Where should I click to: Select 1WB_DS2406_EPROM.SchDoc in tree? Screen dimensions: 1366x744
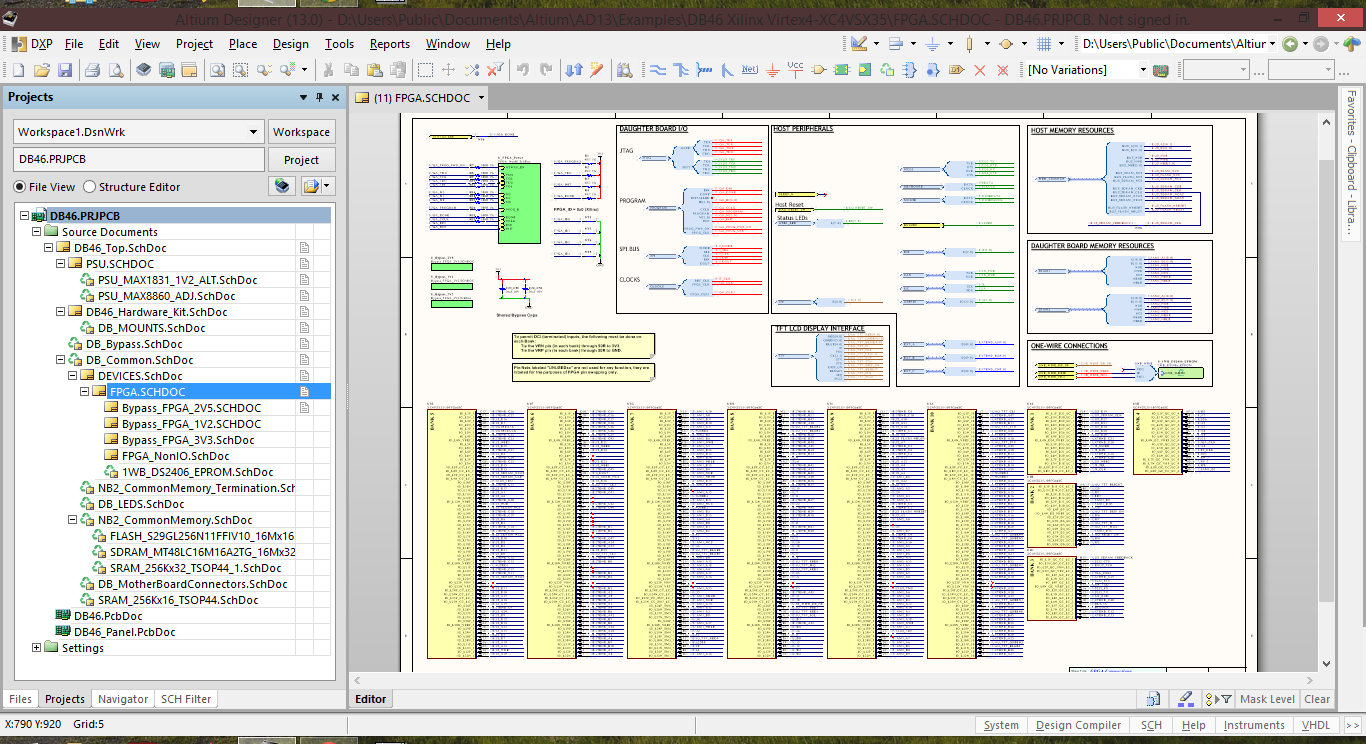197,472
